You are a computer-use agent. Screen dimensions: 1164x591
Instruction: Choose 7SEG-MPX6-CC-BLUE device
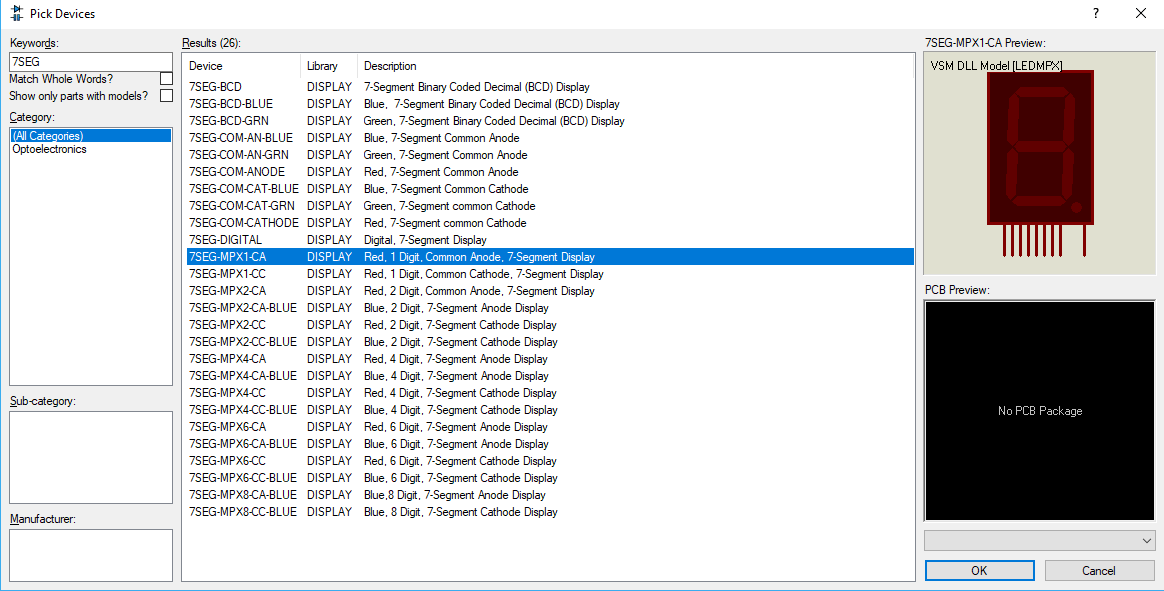pos(550,478)
